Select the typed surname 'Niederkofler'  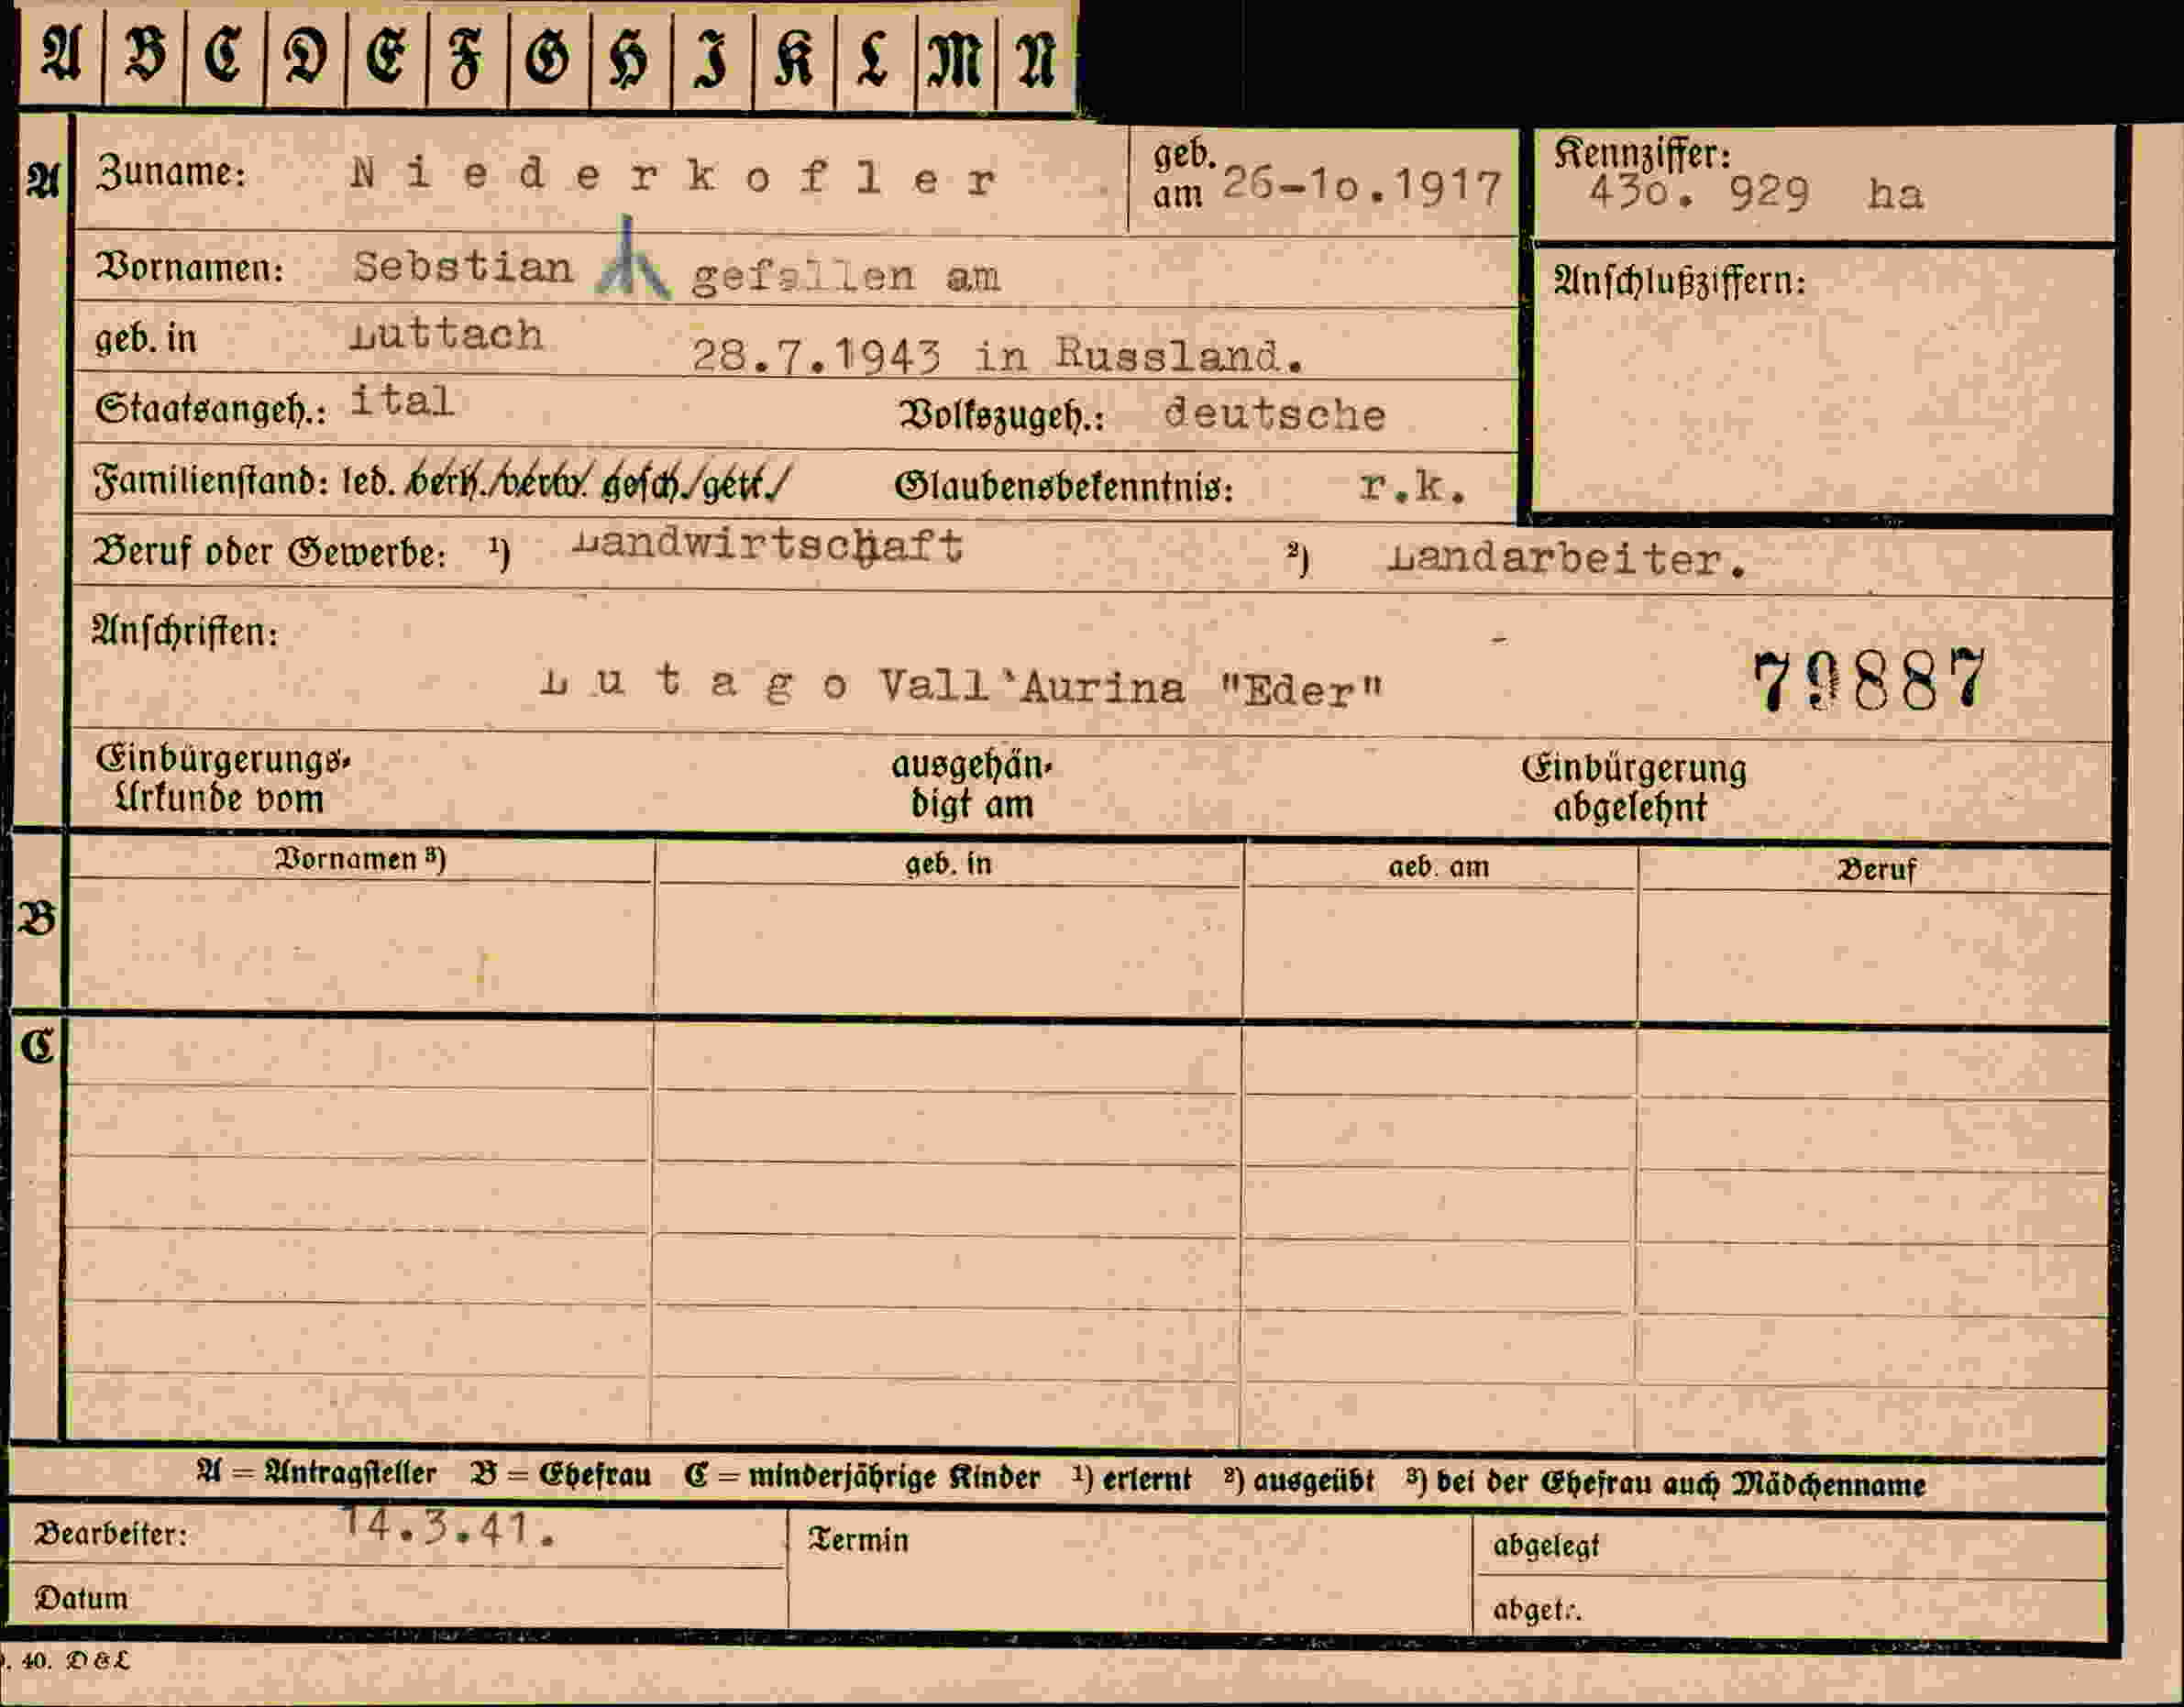pos(674,178)
